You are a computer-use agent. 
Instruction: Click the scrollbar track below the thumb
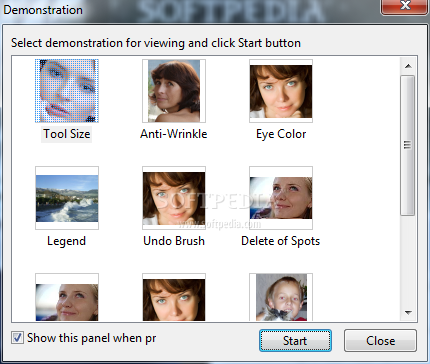coord(408,260)
